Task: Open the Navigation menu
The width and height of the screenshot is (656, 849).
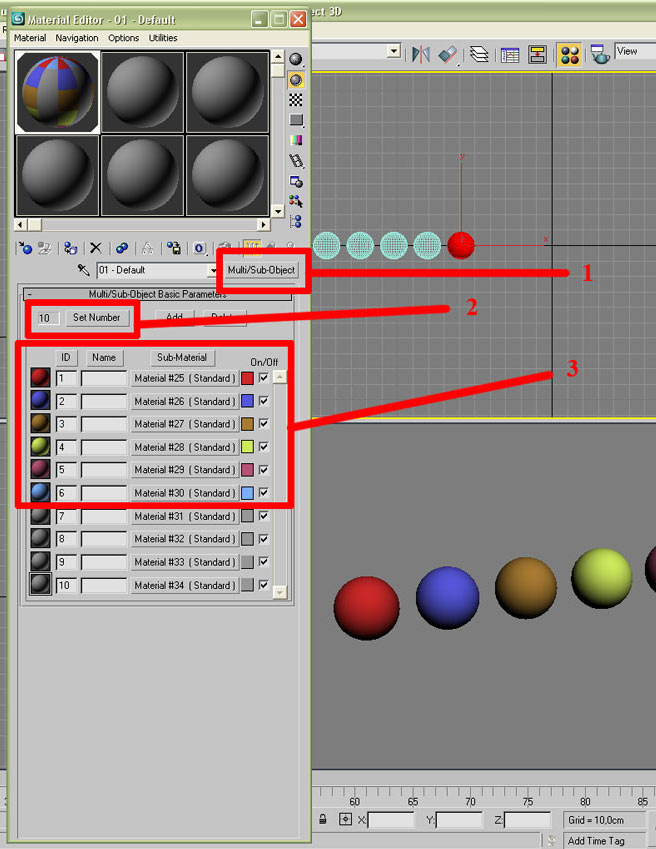Action: pyautogui.click(x=77, y=38)
